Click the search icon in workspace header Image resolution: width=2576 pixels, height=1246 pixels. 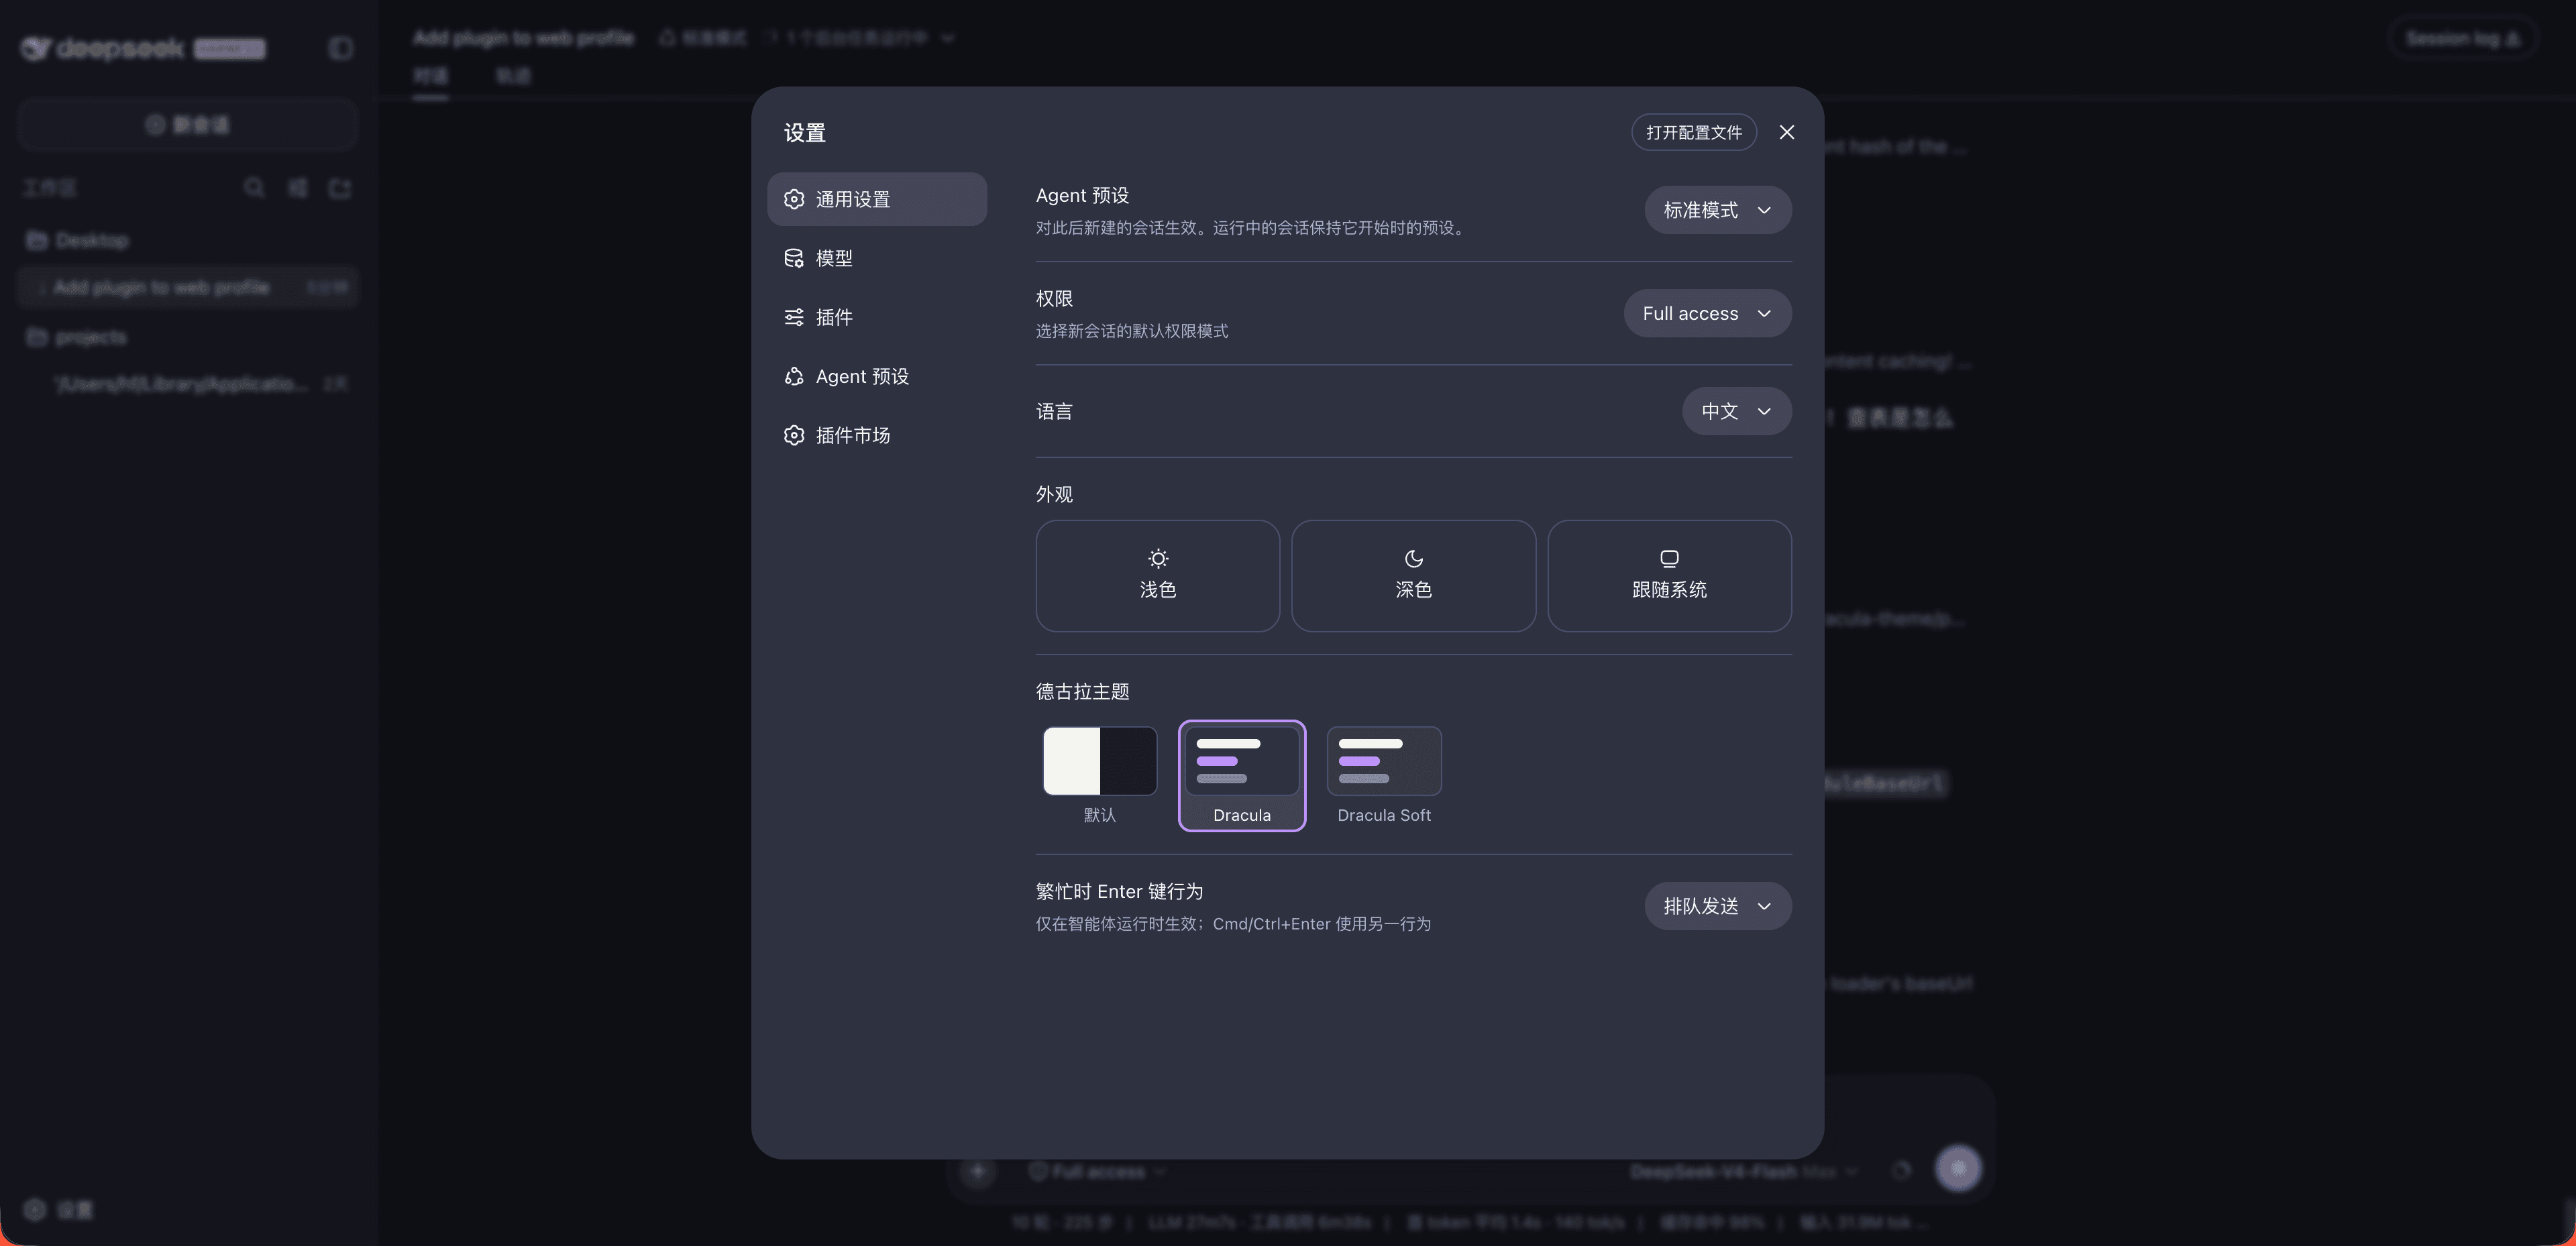point(254,187)
